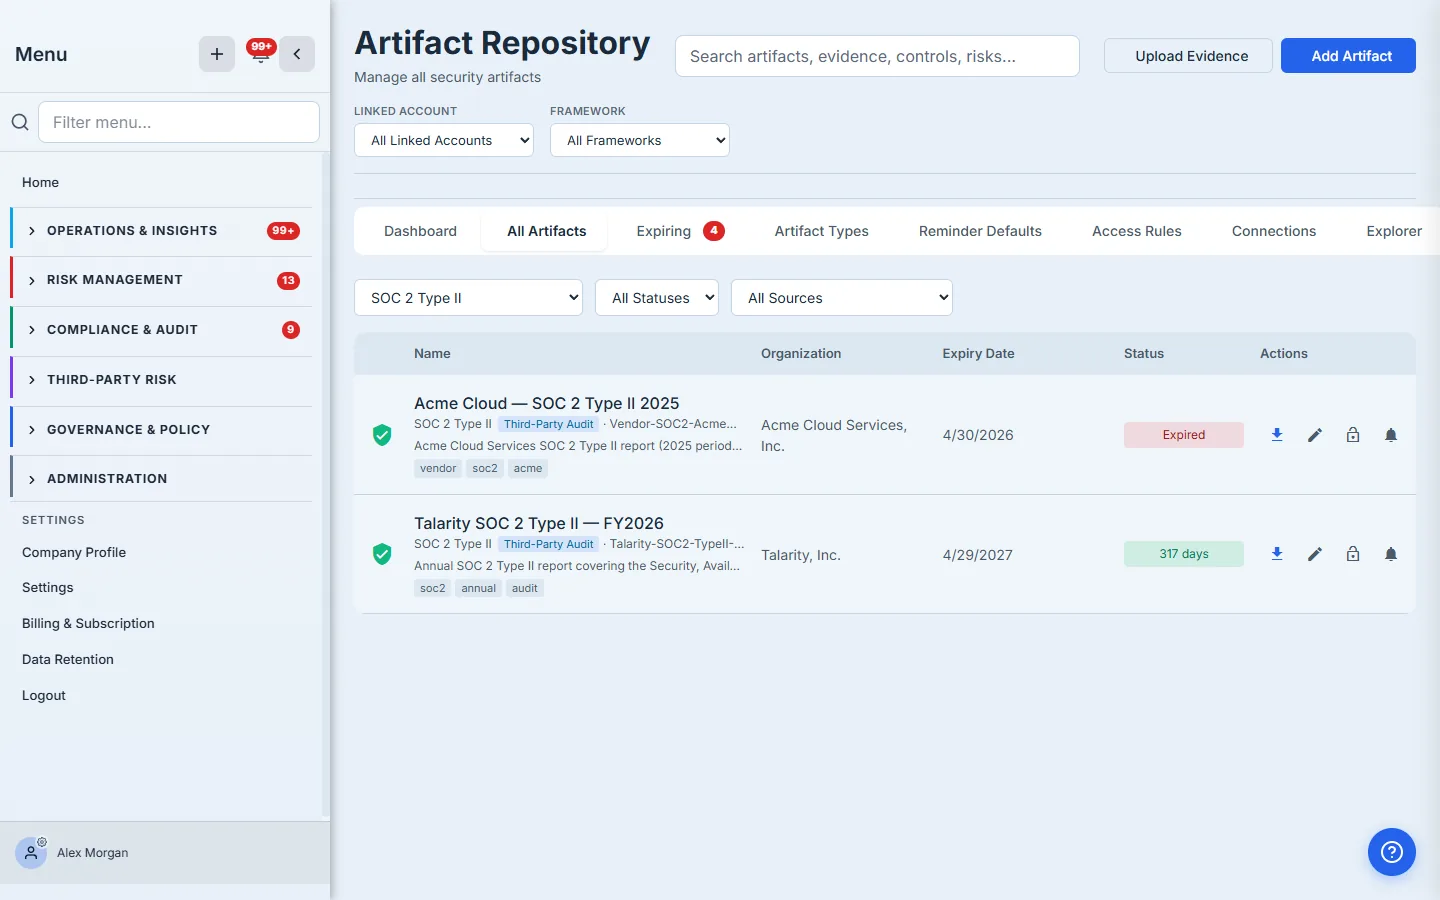Open the All Frameworks dropdown

[640, 140]
